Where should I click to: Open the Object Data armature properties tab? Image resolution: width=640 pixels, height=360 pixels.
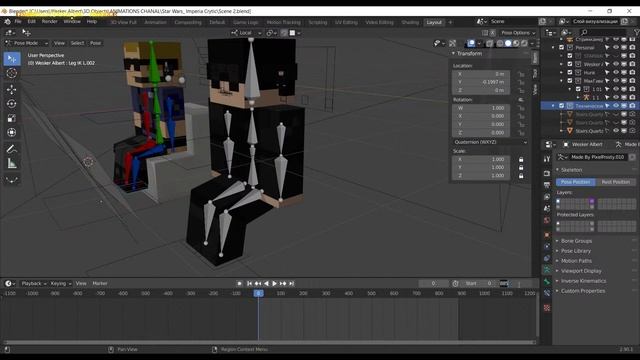point(547,270)
